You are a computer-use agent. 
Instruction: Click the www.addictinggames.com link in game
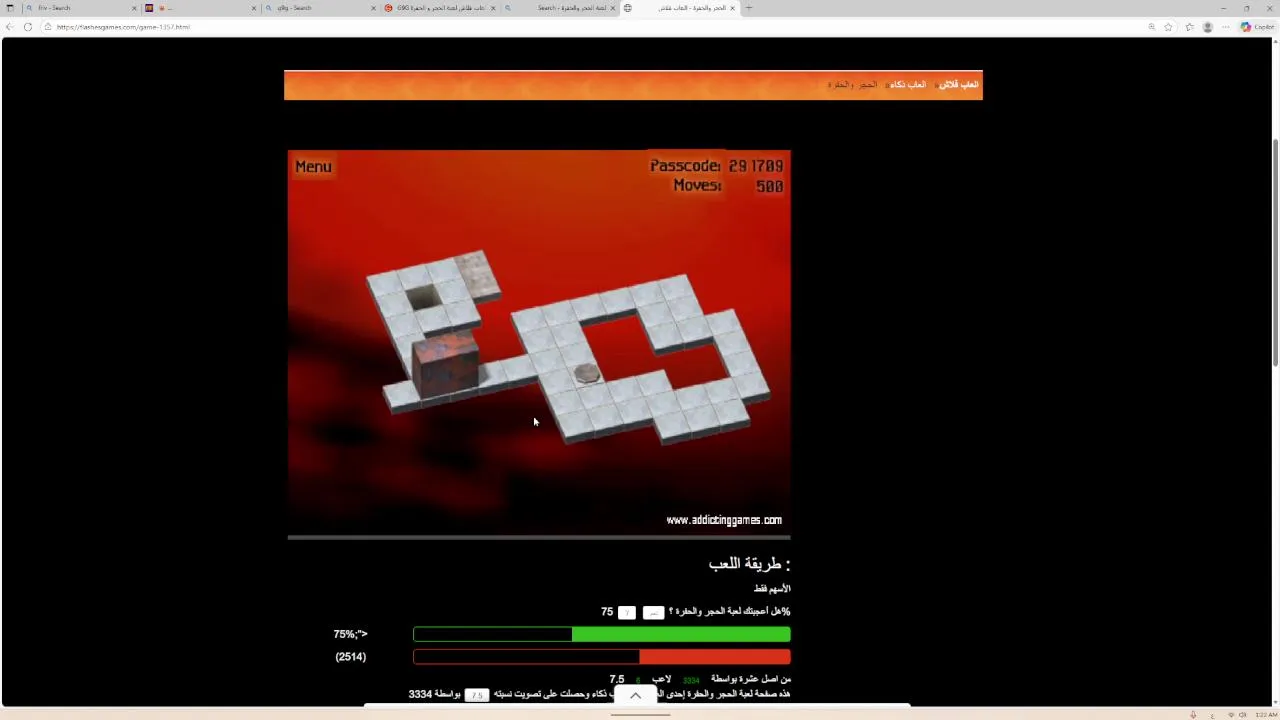(724, 520)
